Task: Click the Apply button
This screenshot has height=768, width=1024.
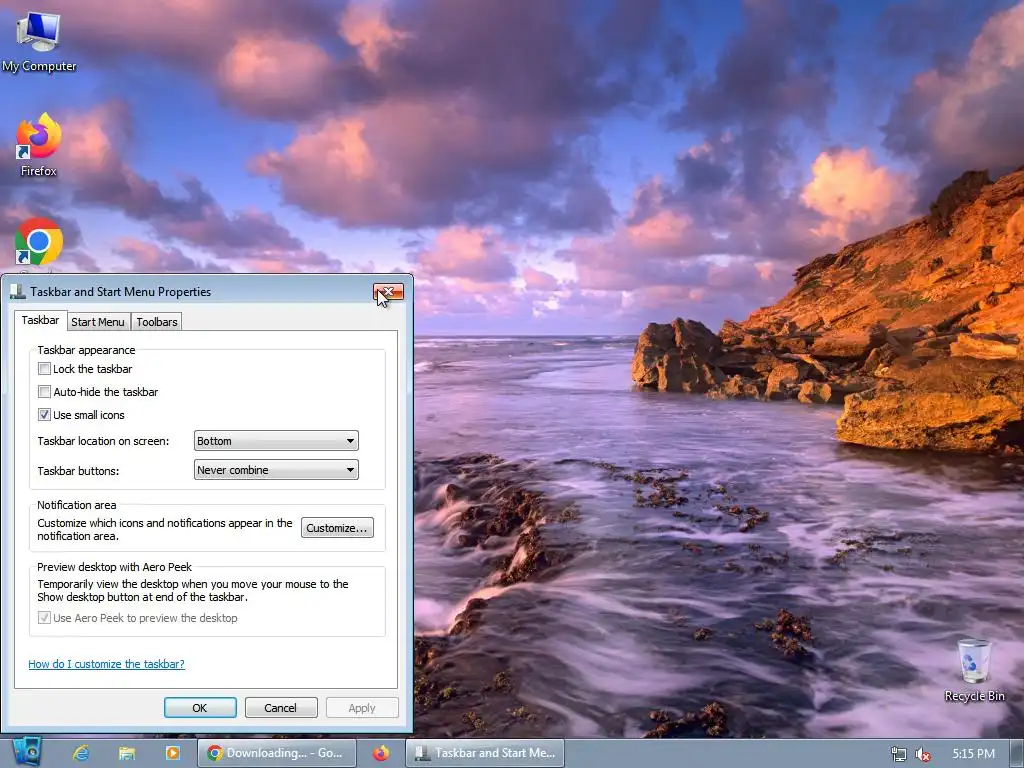Action: click(x=362, y=708)
